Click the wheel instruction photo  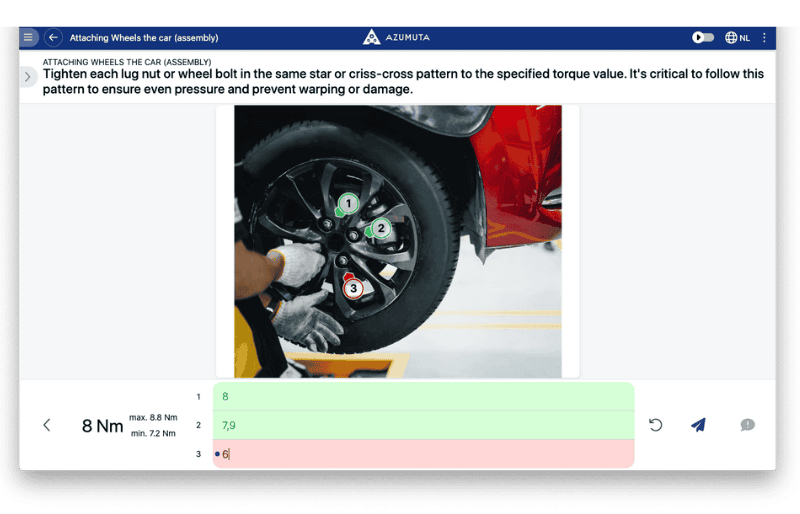397,241
